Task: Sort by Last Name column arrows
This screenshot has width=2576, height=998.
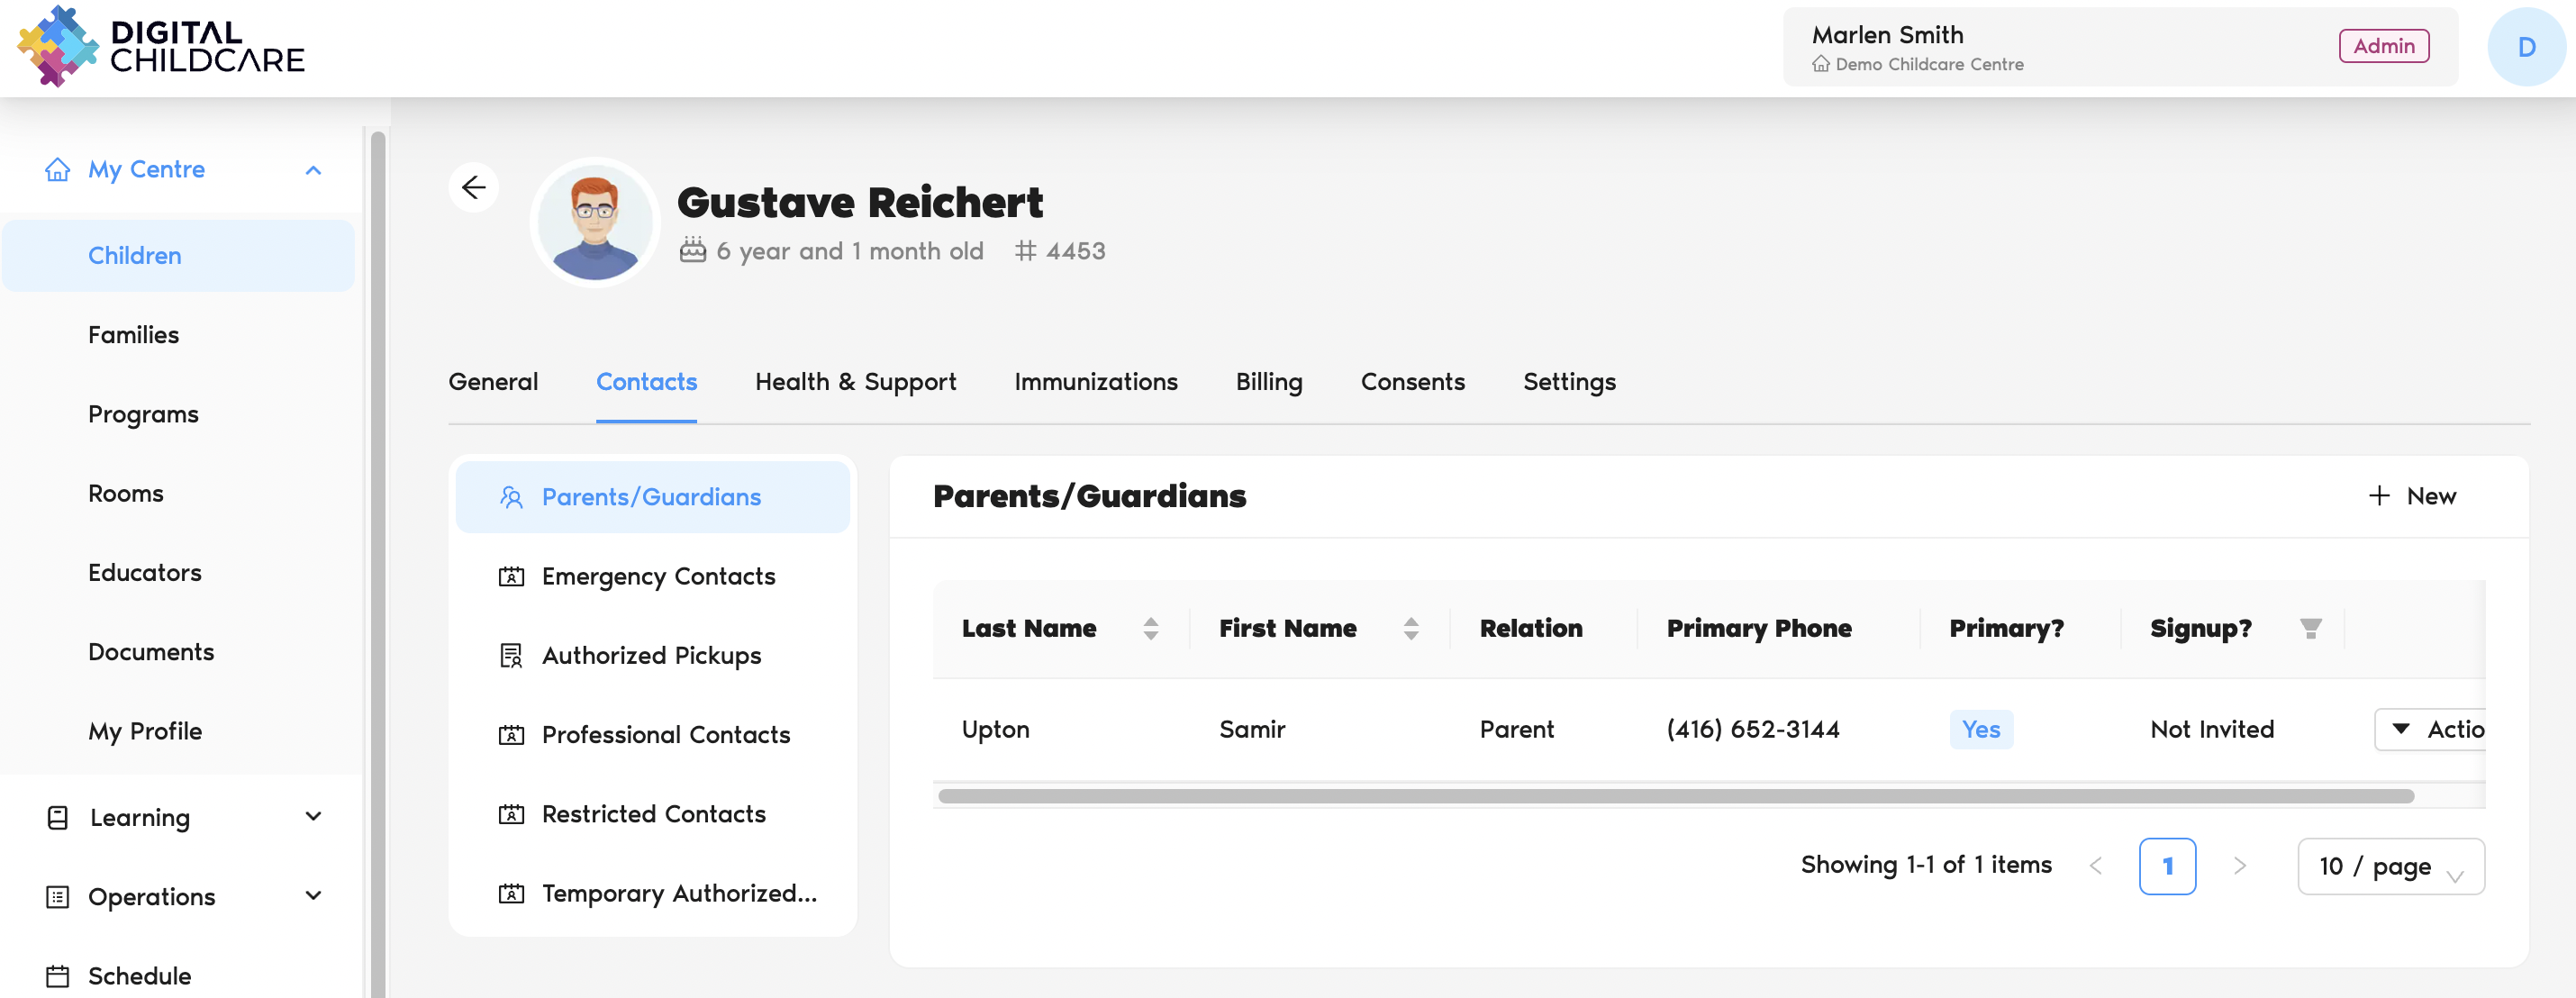Action: pyautogui.click(x=1150, y=628)
